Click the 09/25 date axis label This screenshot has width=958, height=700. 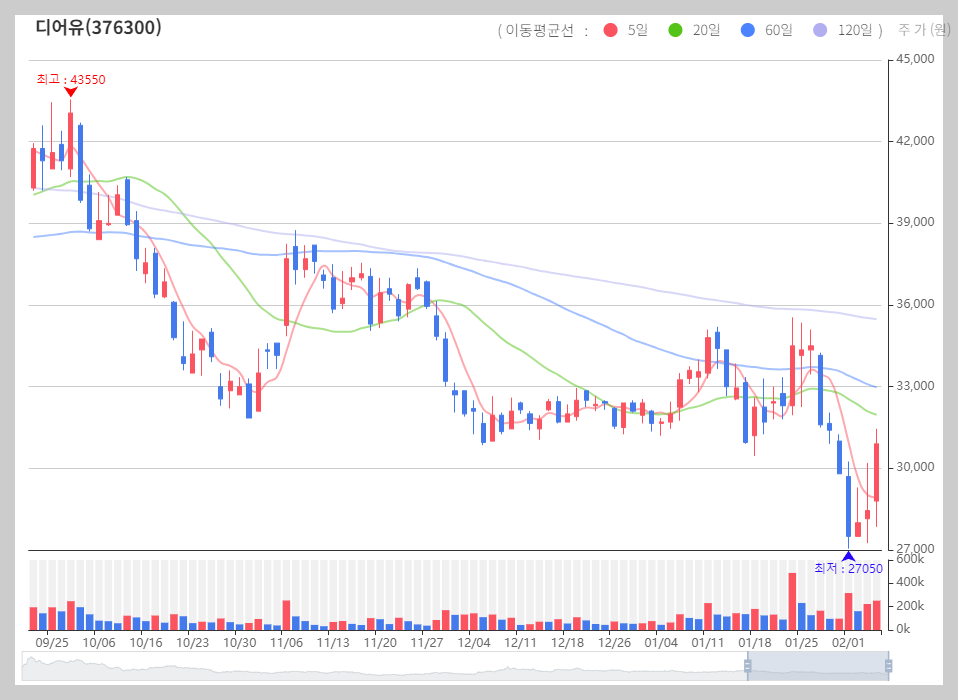[52, 642]
